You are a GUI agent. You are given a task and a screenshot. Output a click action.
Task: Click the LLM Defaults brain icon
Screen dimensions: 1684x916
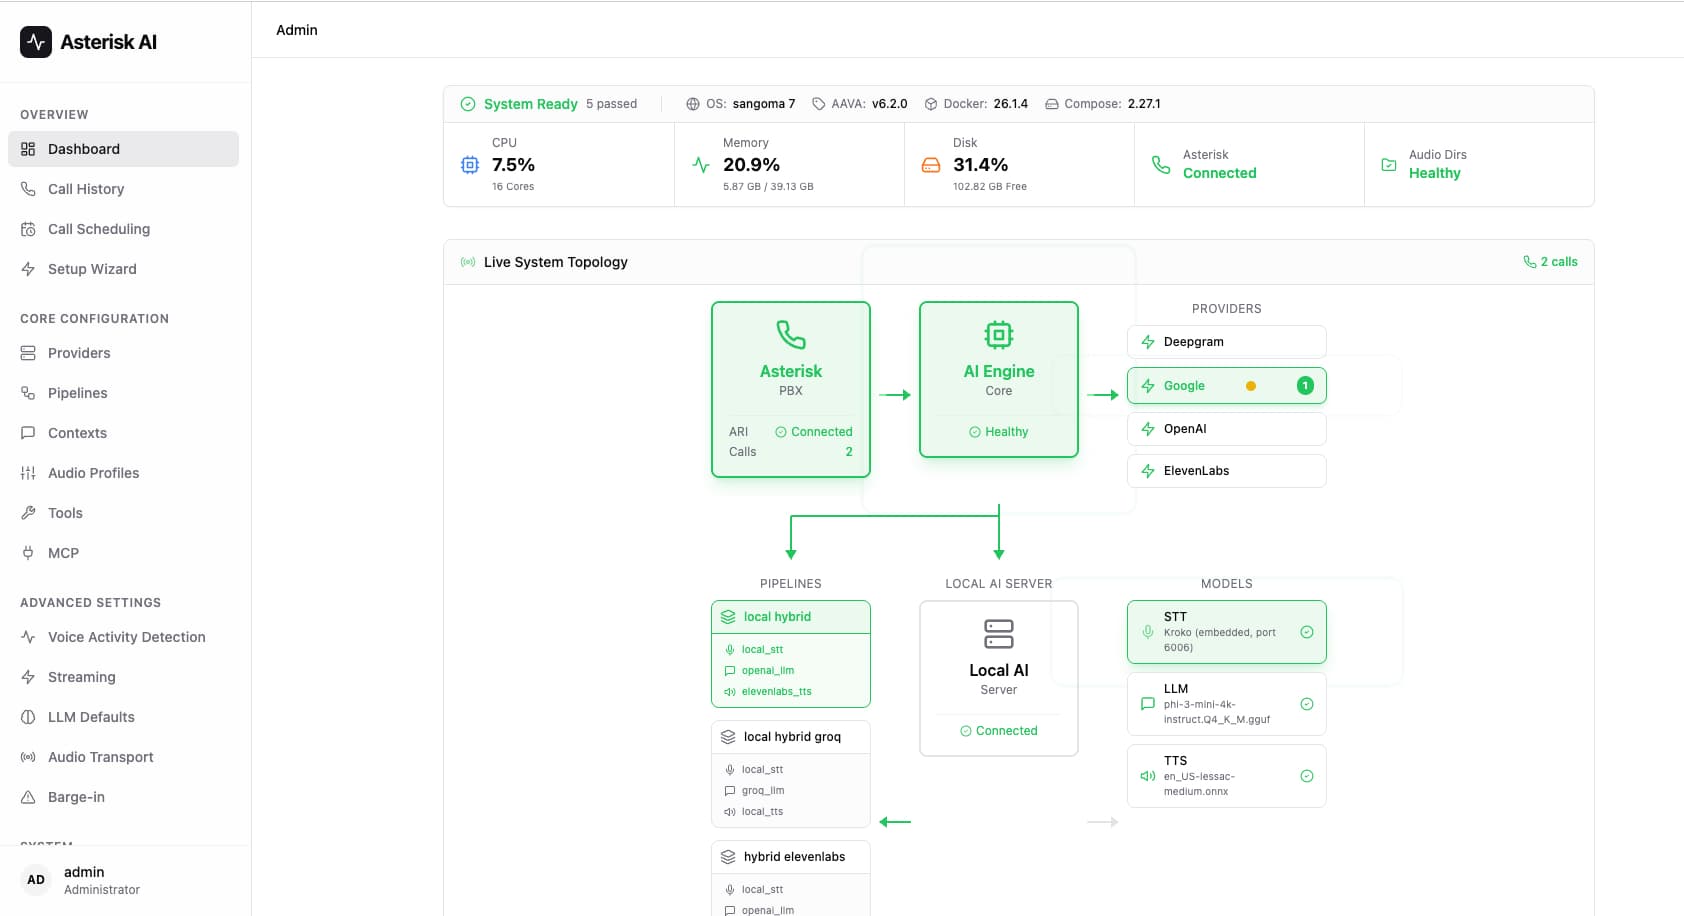click(x=28, y=717)
